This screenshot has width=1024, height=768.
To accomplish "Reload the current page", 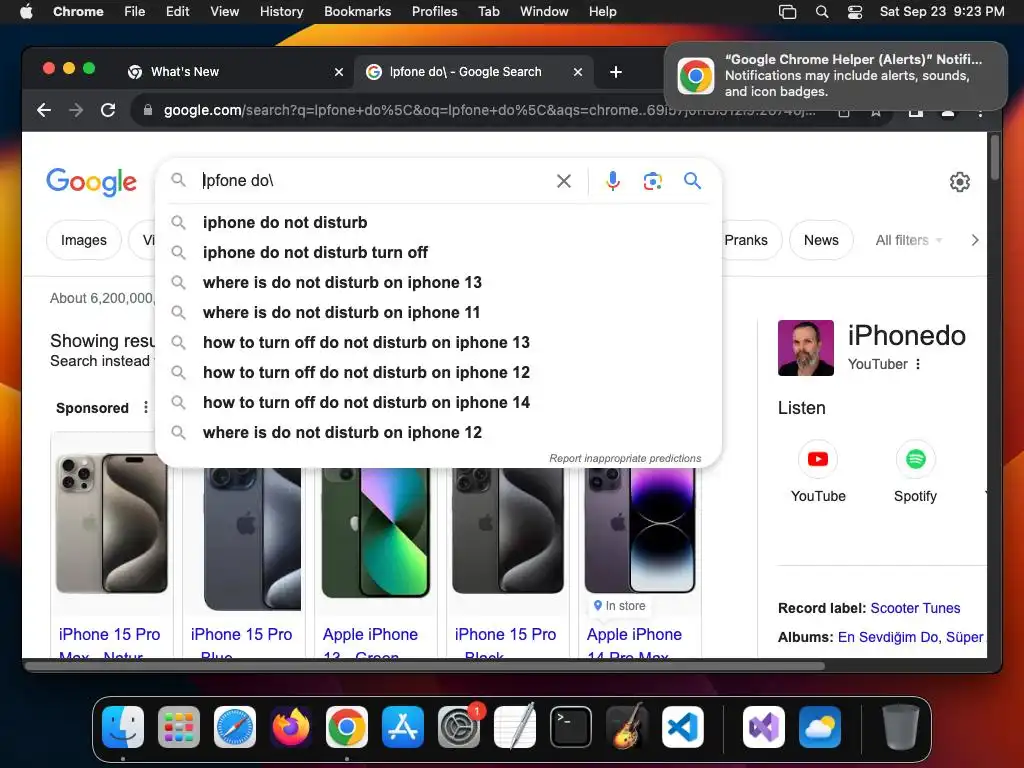I will click(108, 110).
